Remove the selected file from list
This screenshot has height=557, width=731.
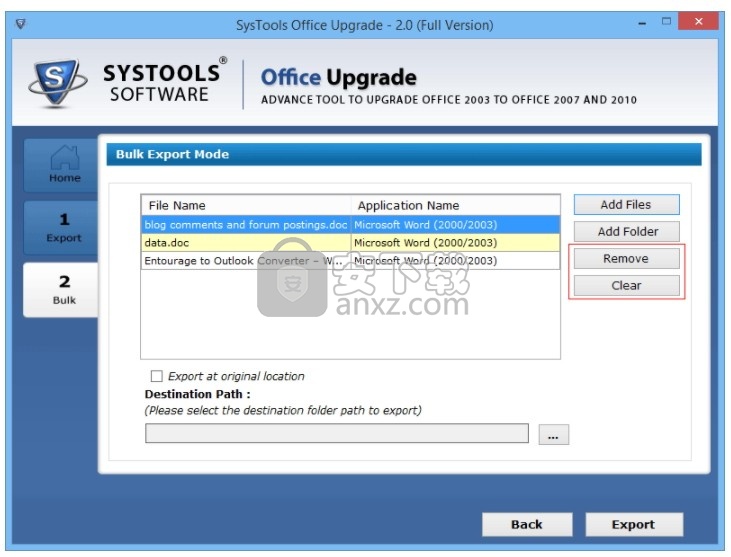[x=626, y=259]
